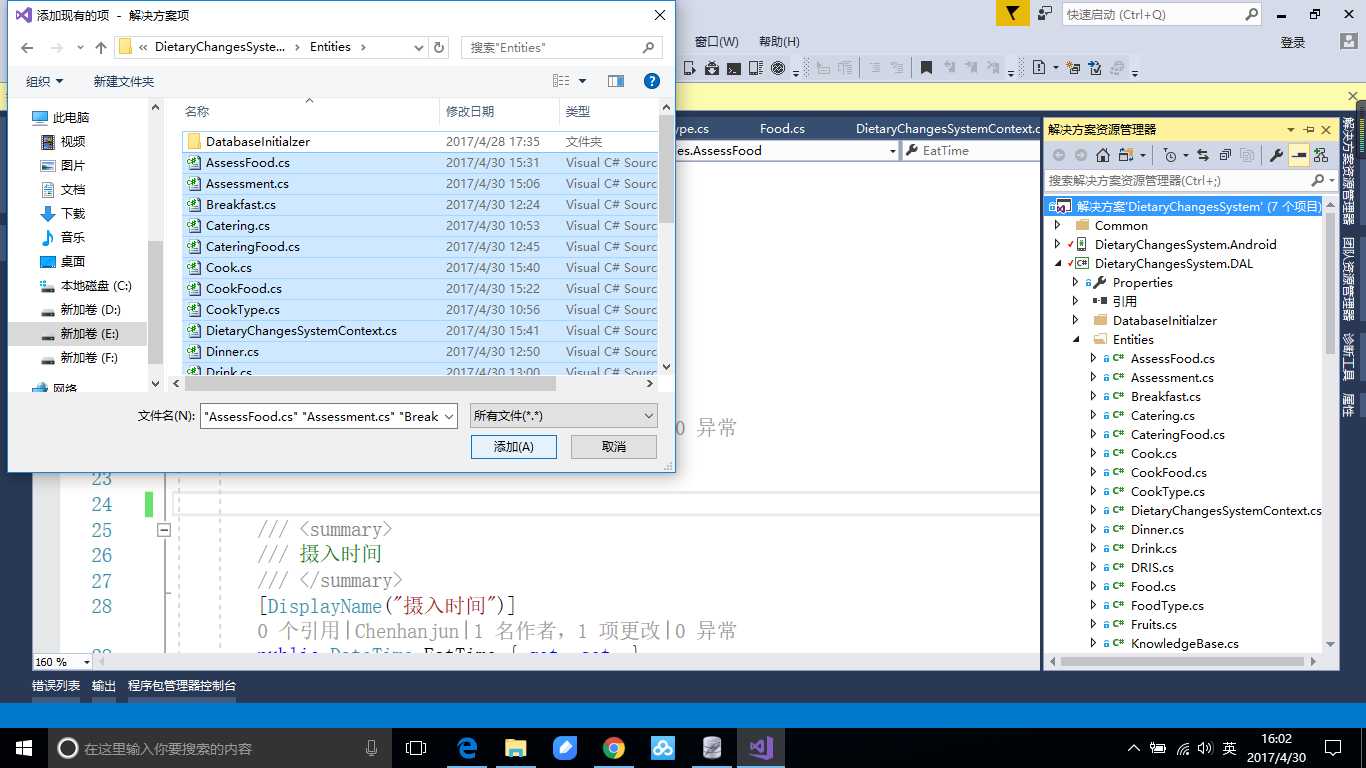
Task: Select CateringFood.cs in the file list
Action: (x=420, y=246)
